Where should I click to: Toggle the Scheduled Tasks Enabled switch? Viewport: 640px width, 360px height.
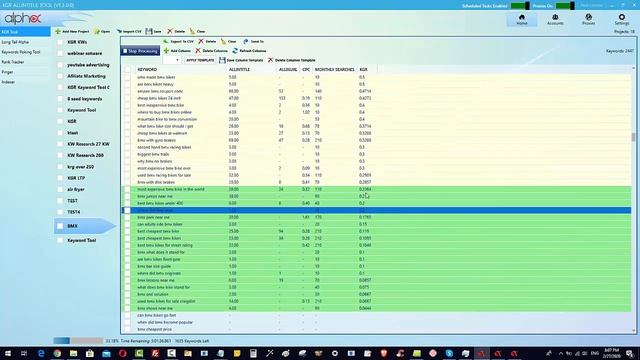(x=520, y=6)
